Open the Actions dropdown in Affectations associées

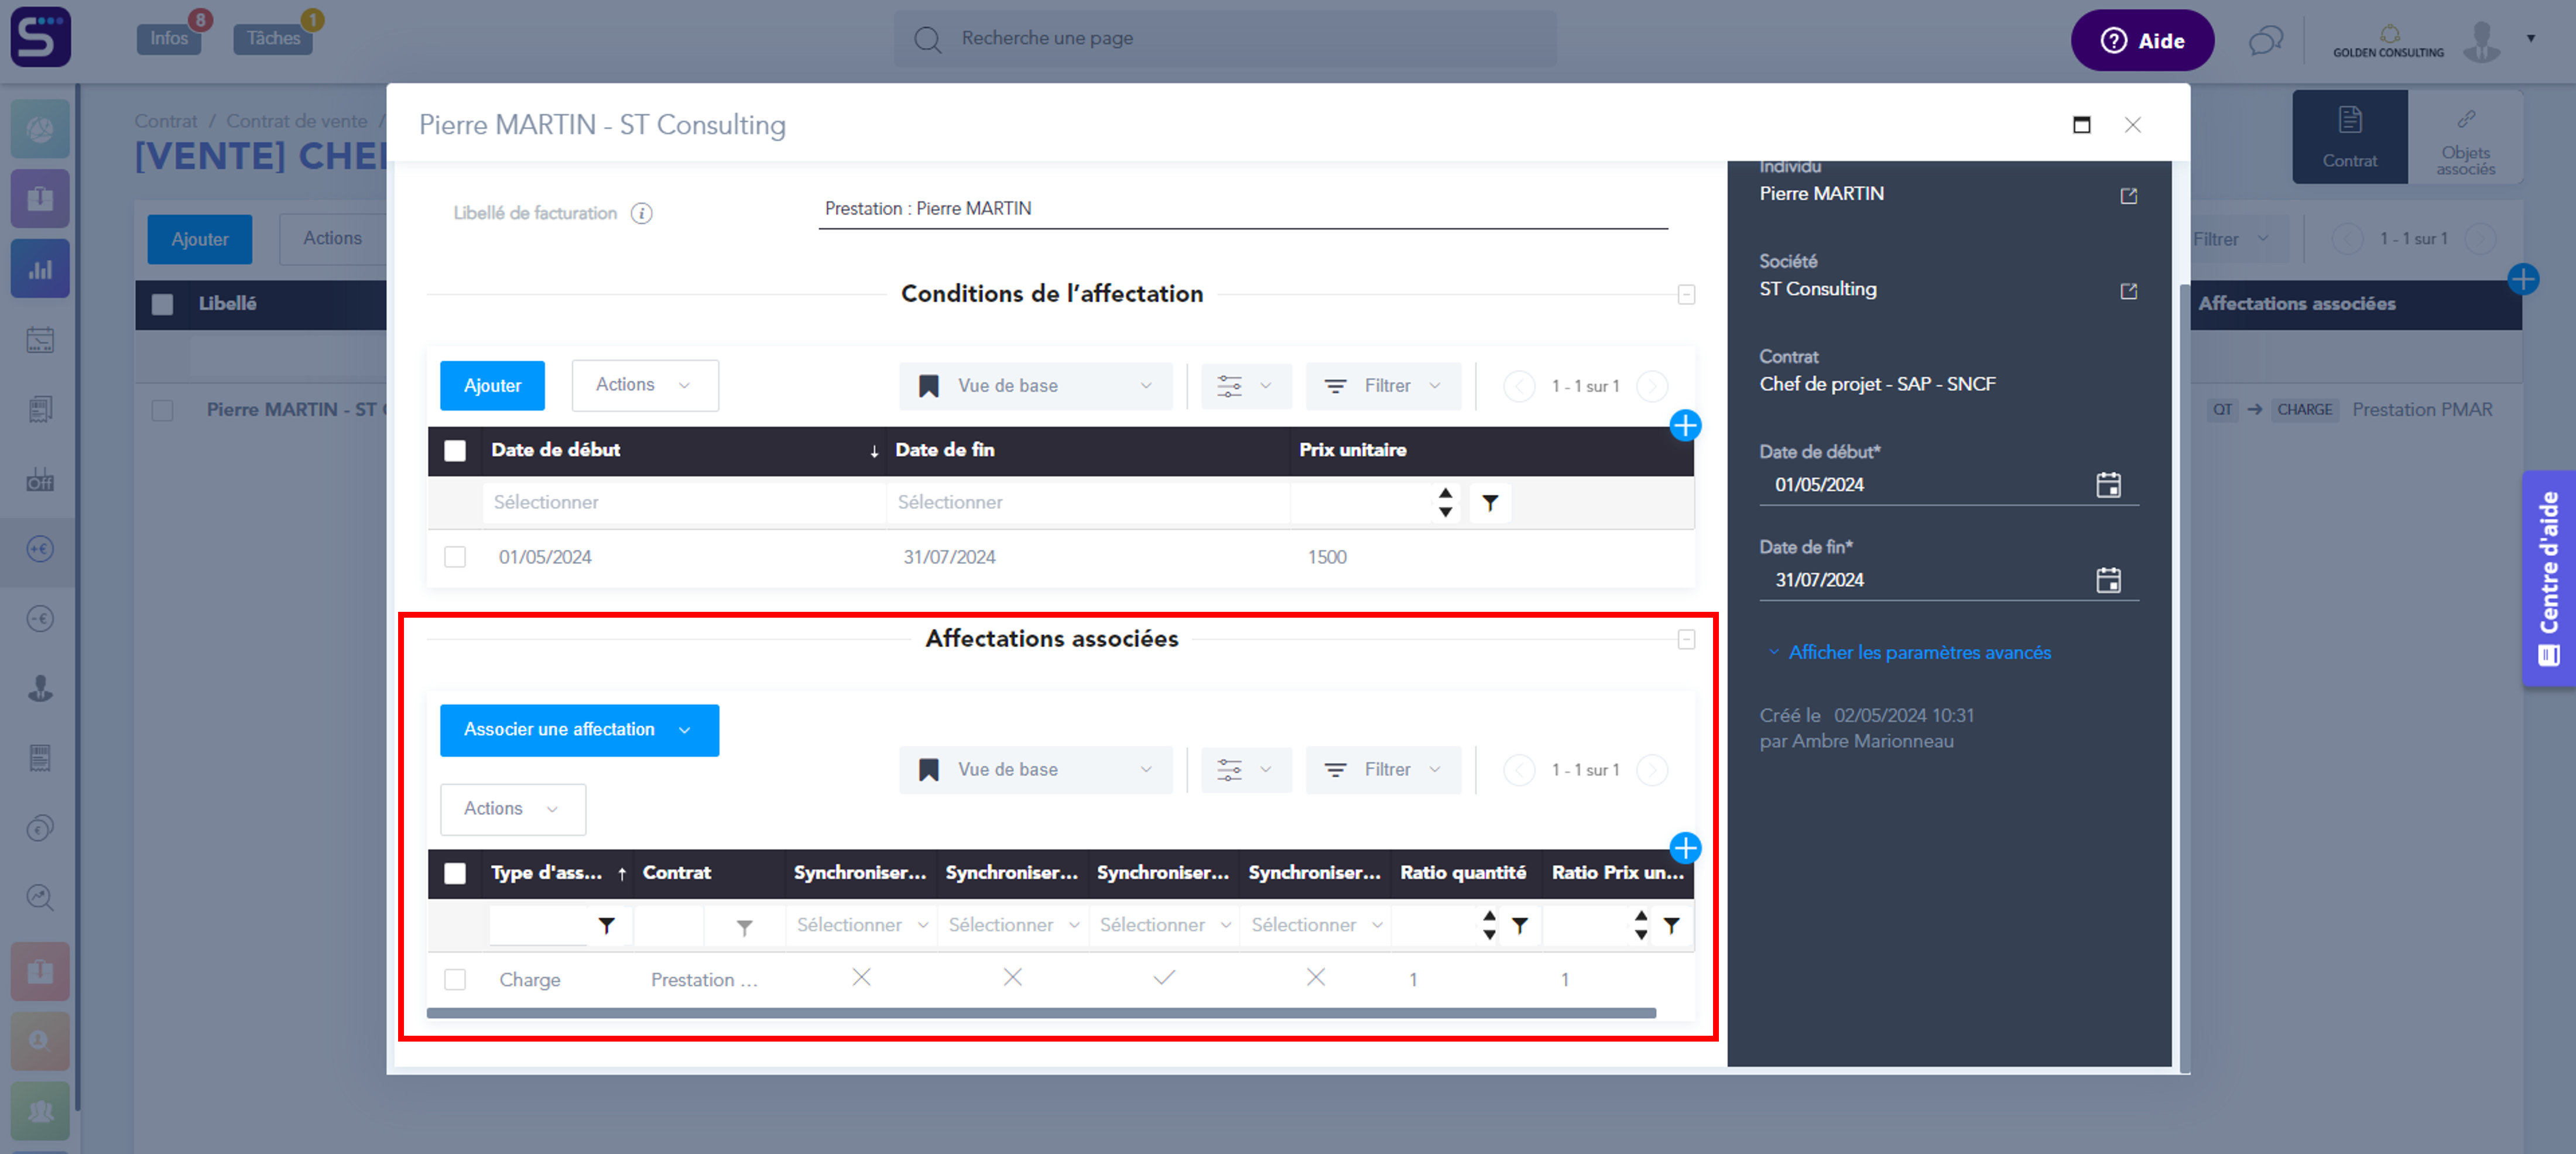coord(513,809)
